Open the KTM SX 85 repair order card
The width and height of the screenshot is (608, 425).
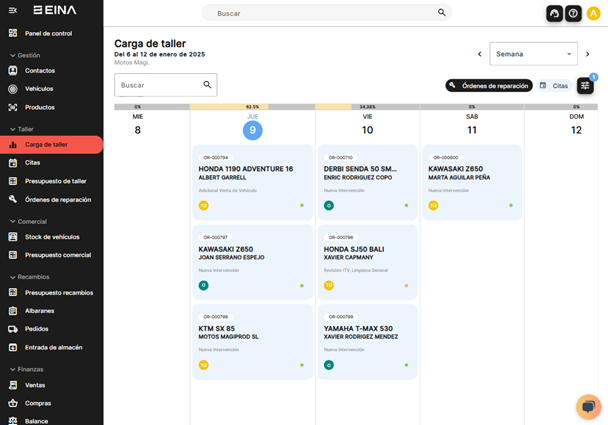(x=252, y=342)
